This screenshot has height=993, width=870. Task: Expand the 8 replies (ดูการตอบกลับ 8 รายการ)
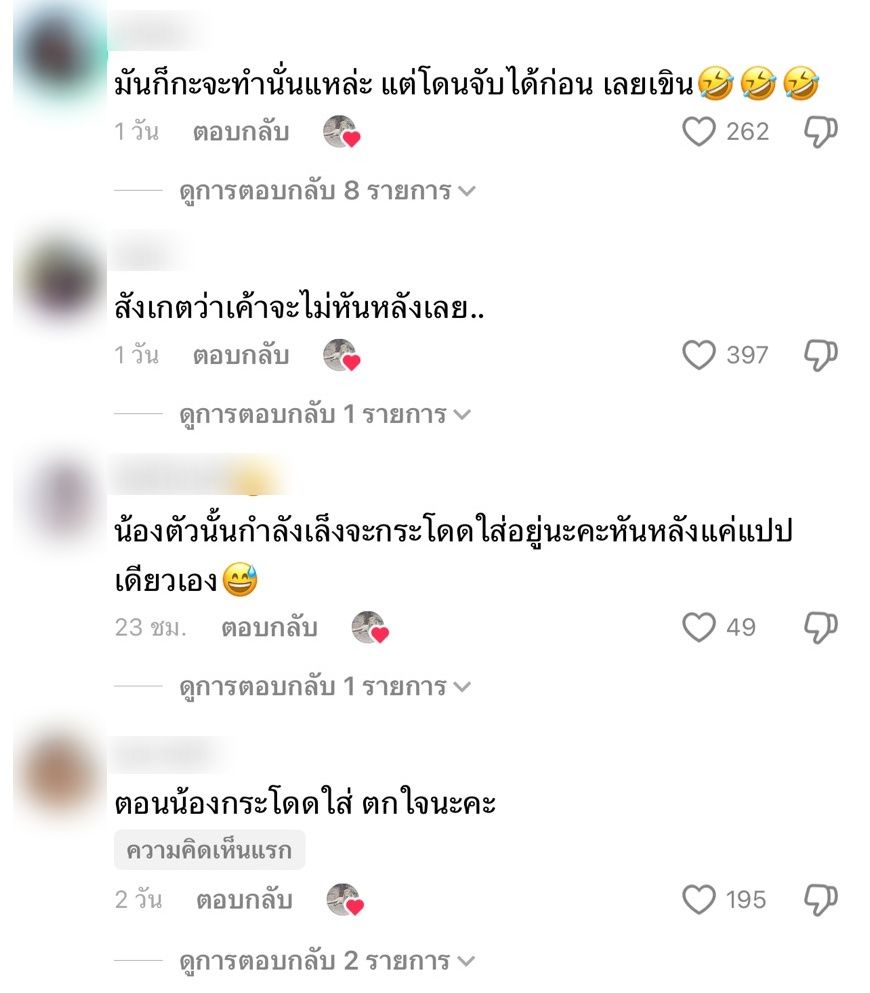(327, 191)
